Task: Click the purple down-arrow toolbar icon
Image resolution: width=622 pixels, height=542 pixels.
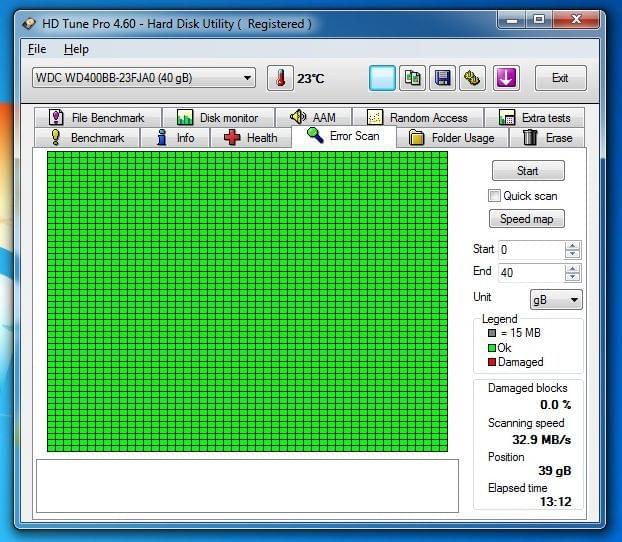Action: click(x=507, y=78)
